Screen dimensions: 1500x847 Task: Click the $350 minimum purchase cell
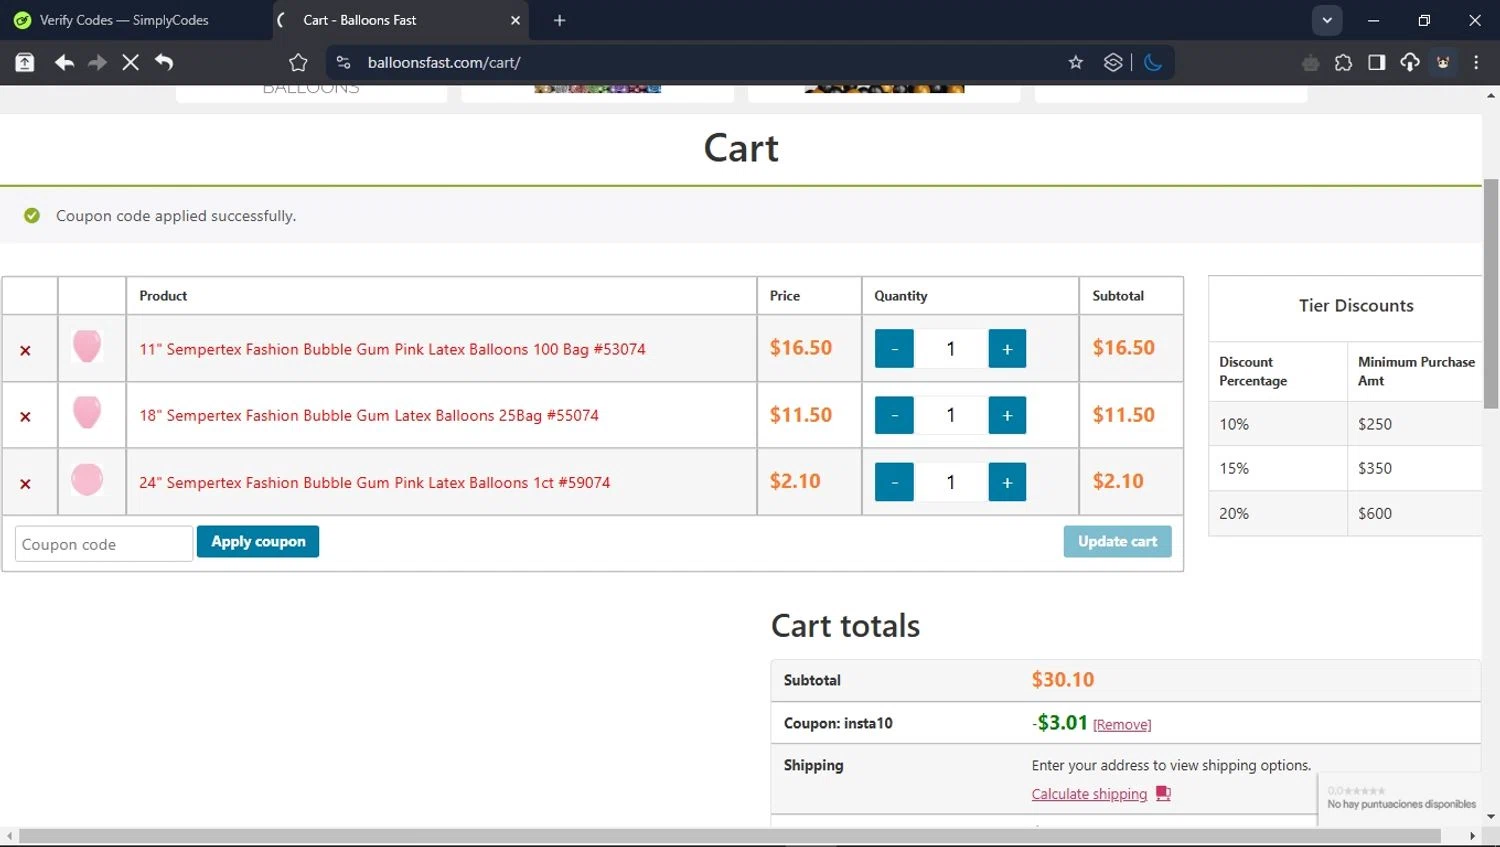point(1415,468)
